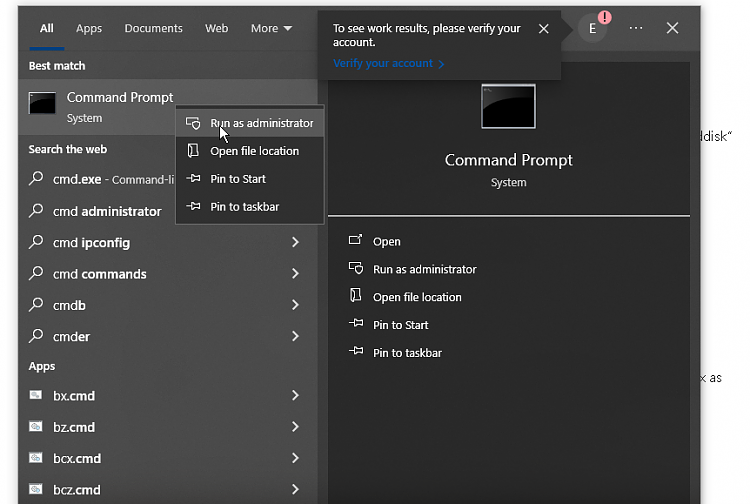Expand bcz.cmd app result arrow
Image resolution: width=750 pixels, height=504 pixels.
click(296, 489)
